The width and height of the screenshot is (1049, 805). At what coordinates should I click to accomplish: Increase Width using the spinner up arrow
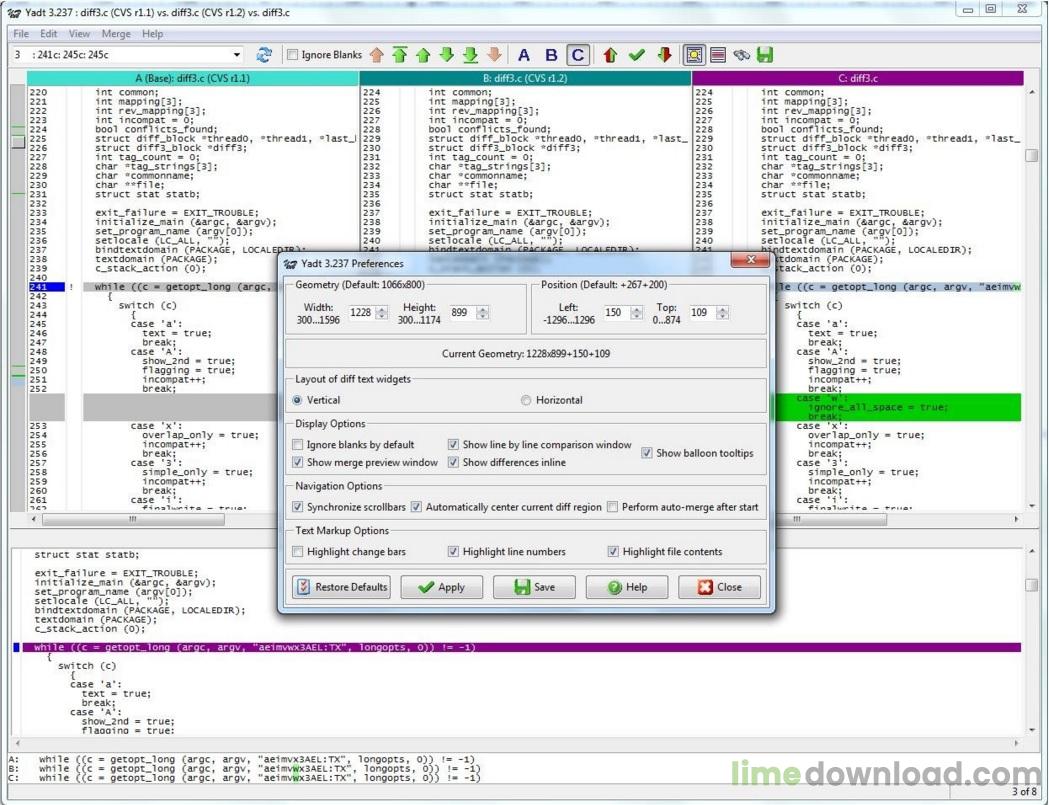pyautogui.click(x=383, y=309)
